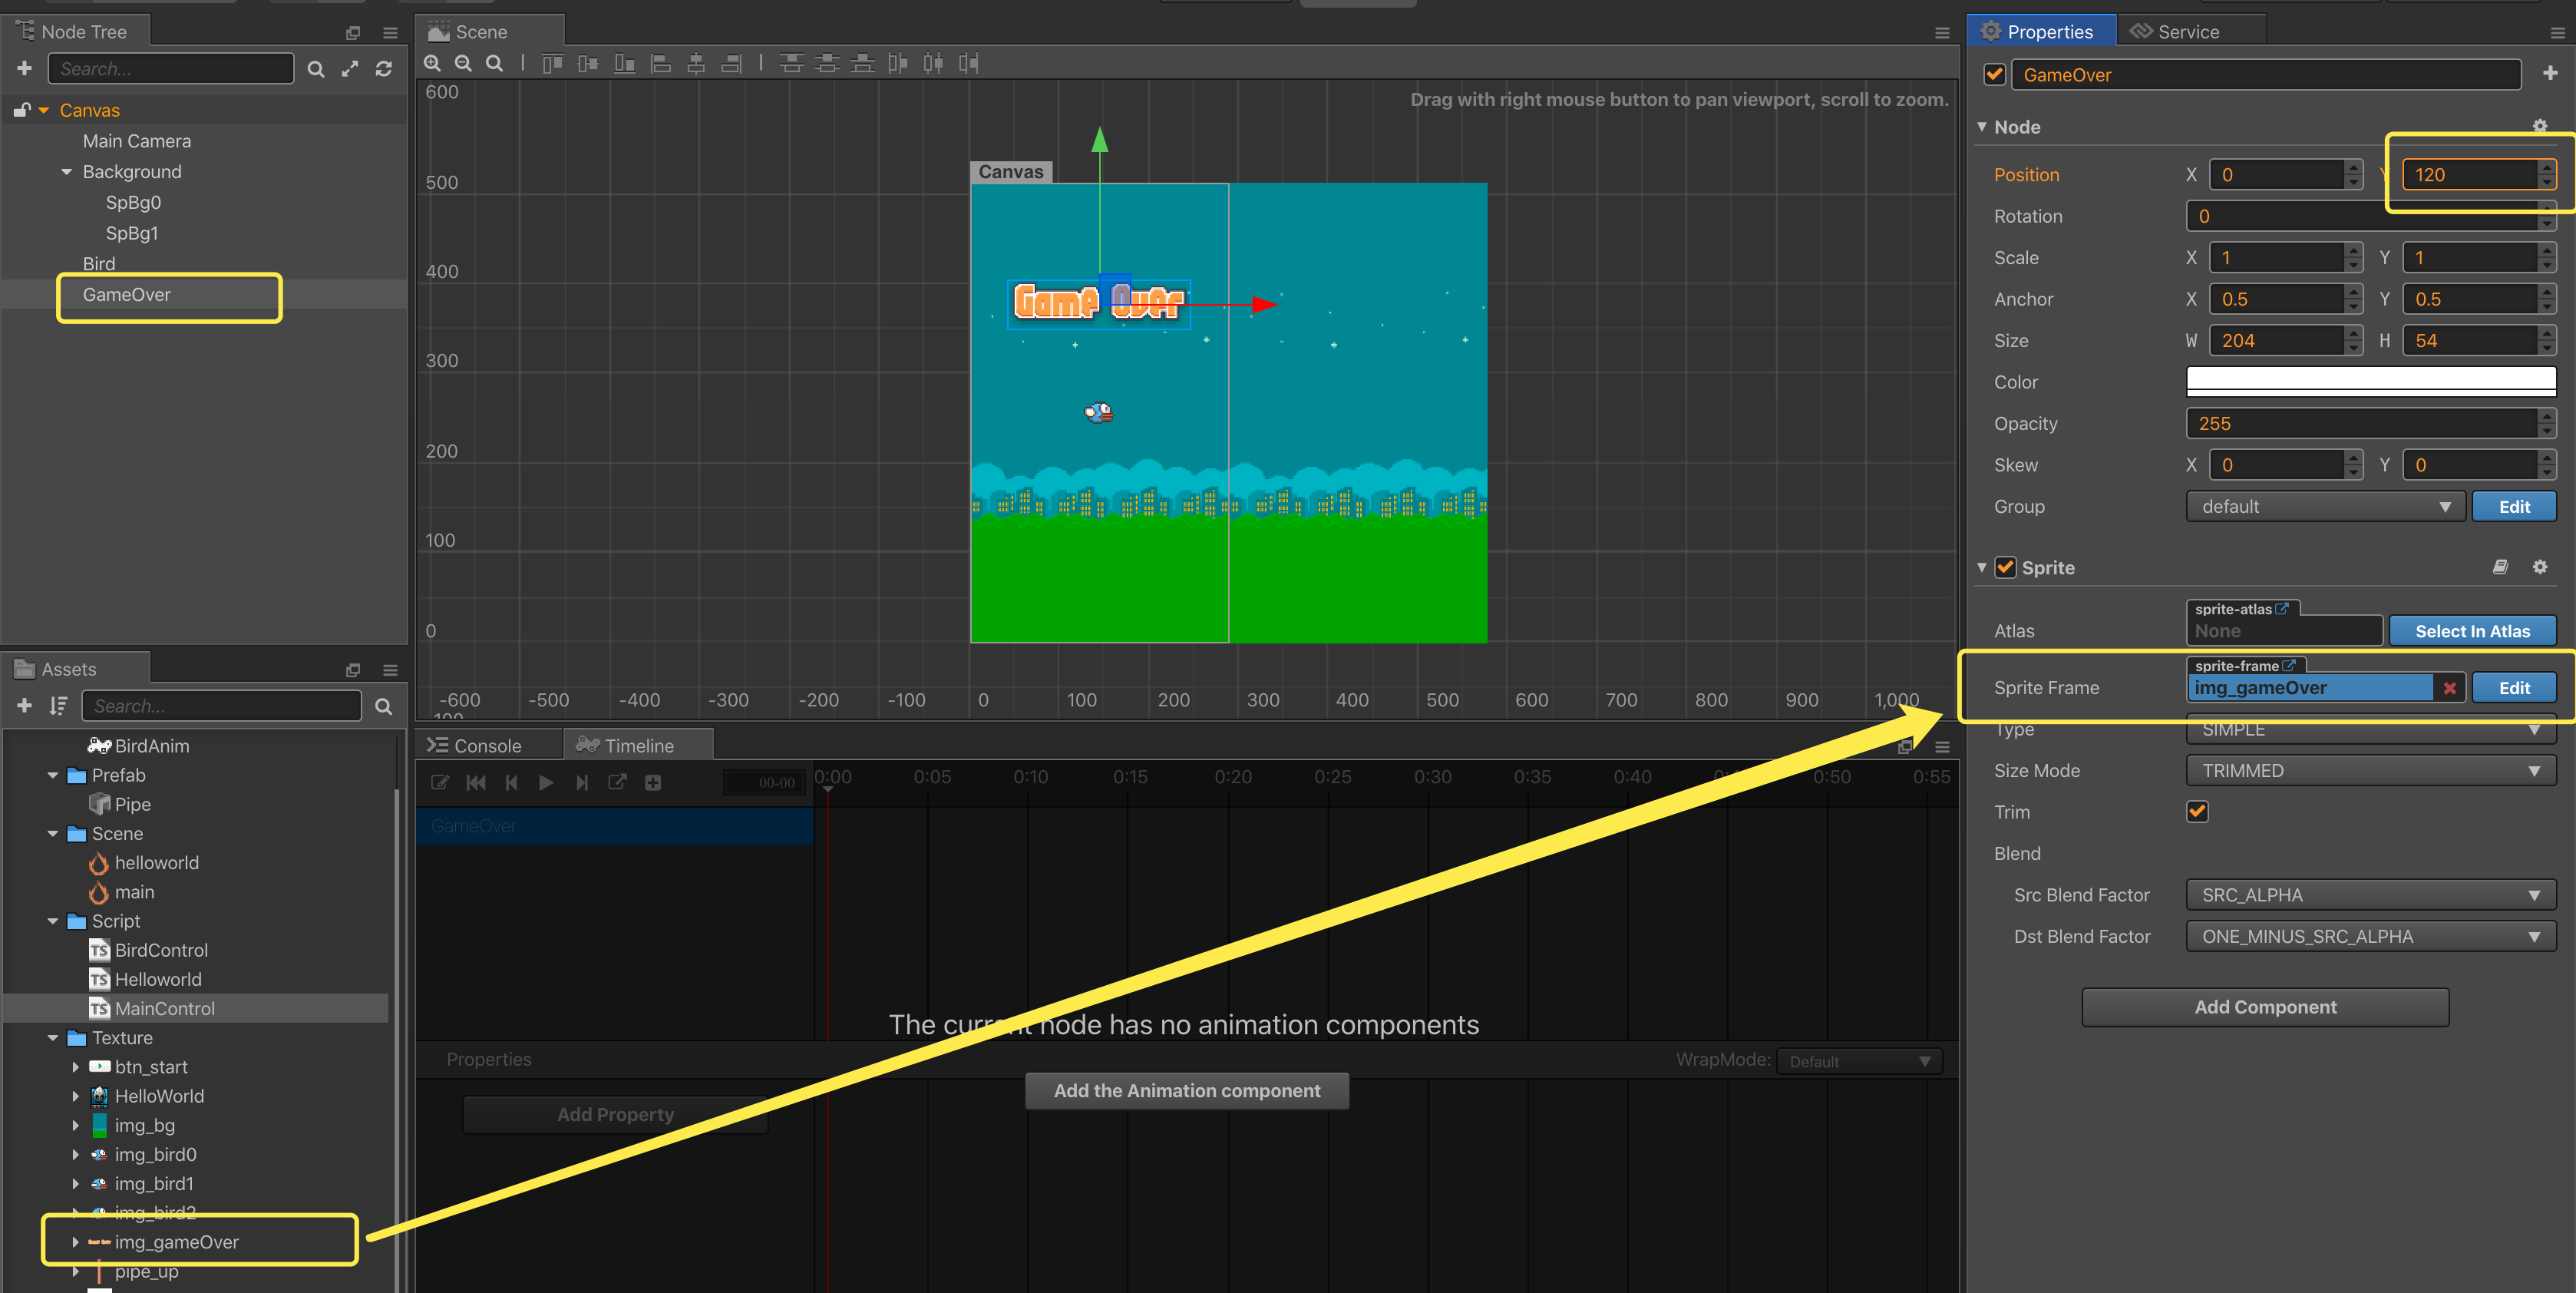This screenshot has height=1293, width=2576.
Task: Collapse the Scene folder in Assets
Action: [53, 833]
